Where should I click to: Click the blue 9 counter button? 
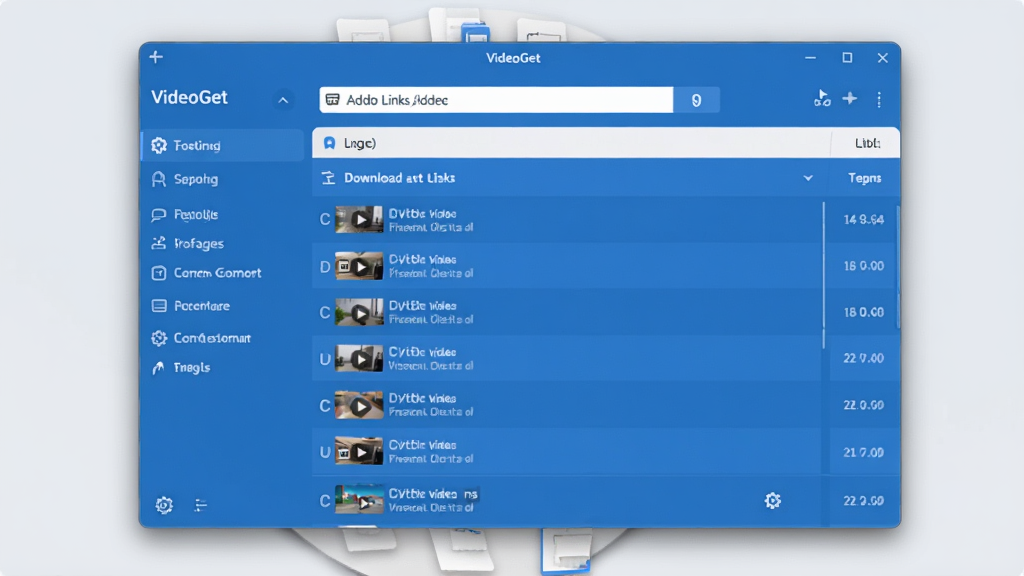click(696, 100)
